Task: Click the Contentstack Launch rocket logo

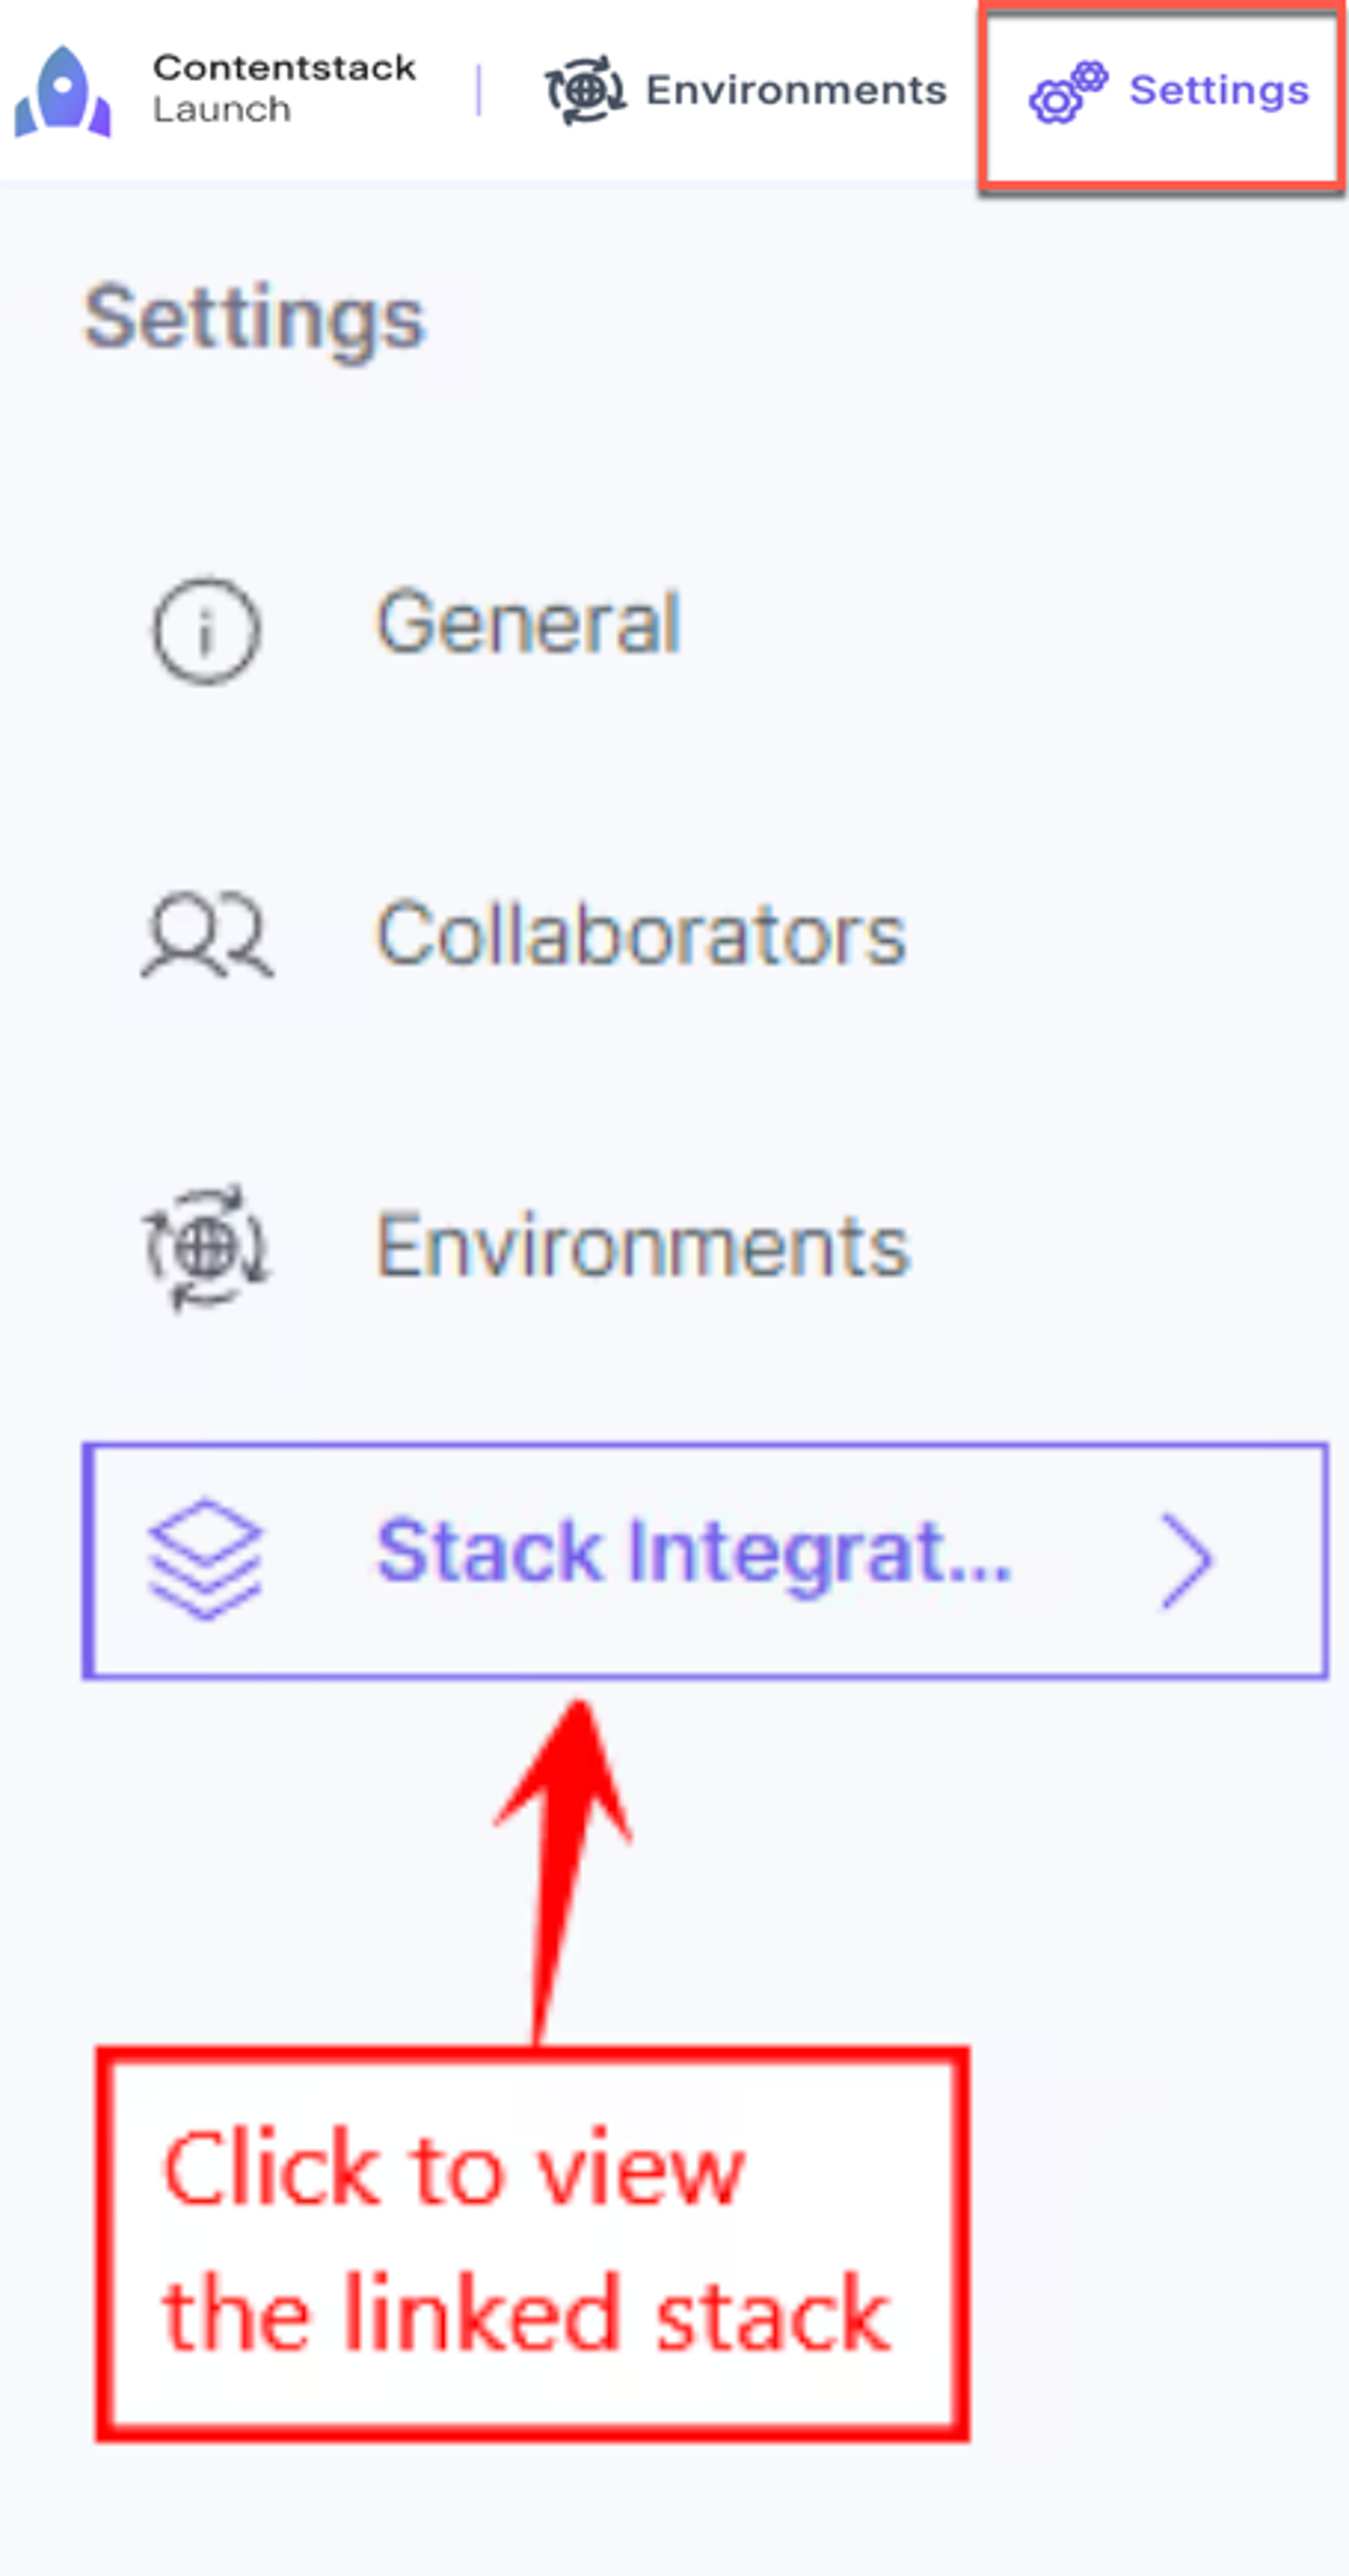Action: point(62,91)
